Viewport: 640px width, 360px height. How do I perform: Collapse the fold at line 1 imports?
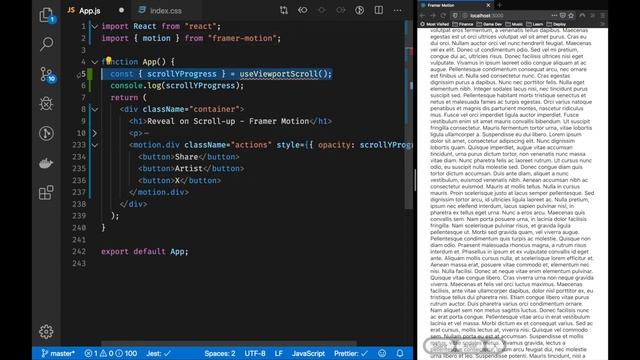[95, 27]
